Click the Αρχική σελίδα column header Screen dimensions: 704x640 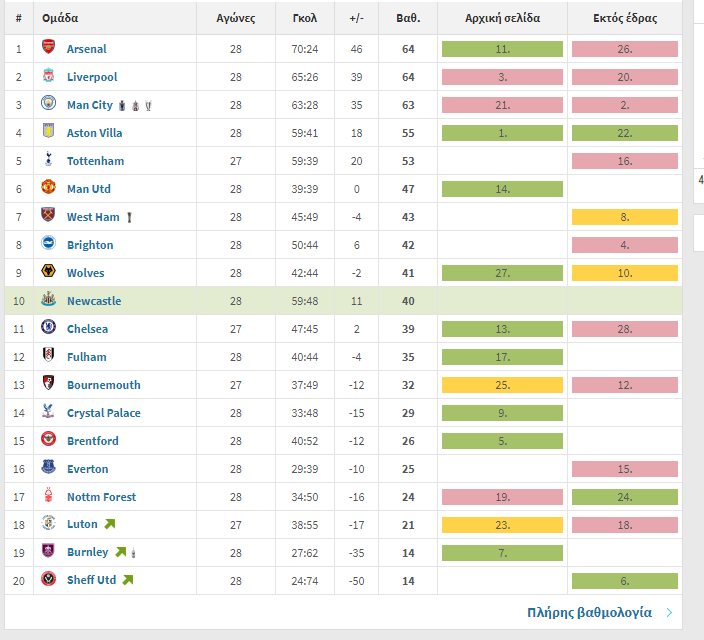(502, 18)
